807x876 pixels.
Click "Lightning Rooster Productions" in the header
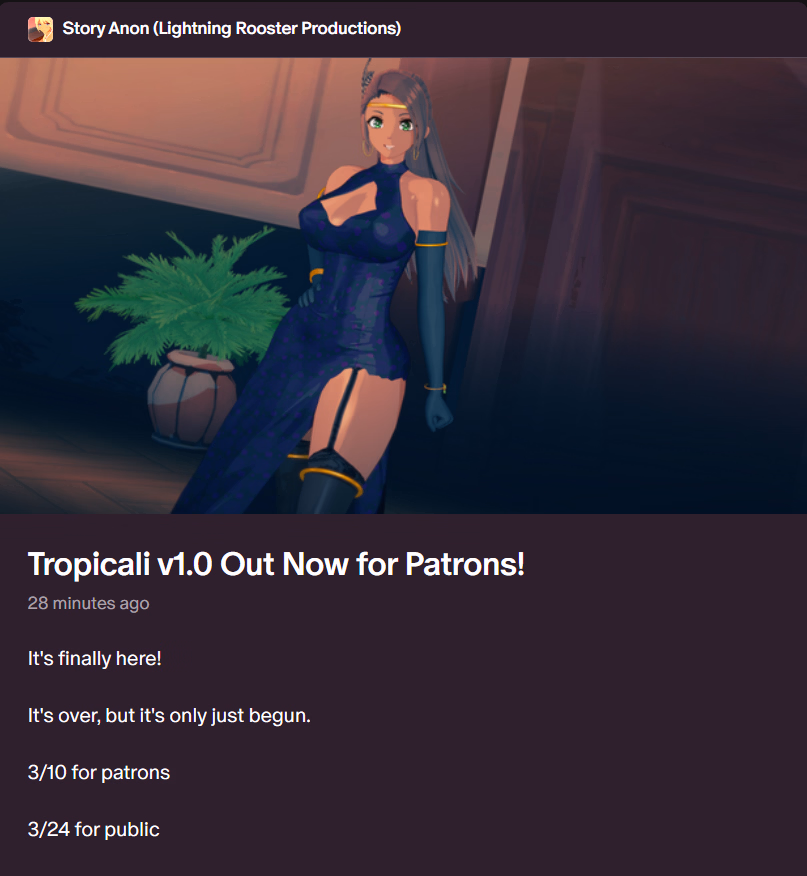278,28
